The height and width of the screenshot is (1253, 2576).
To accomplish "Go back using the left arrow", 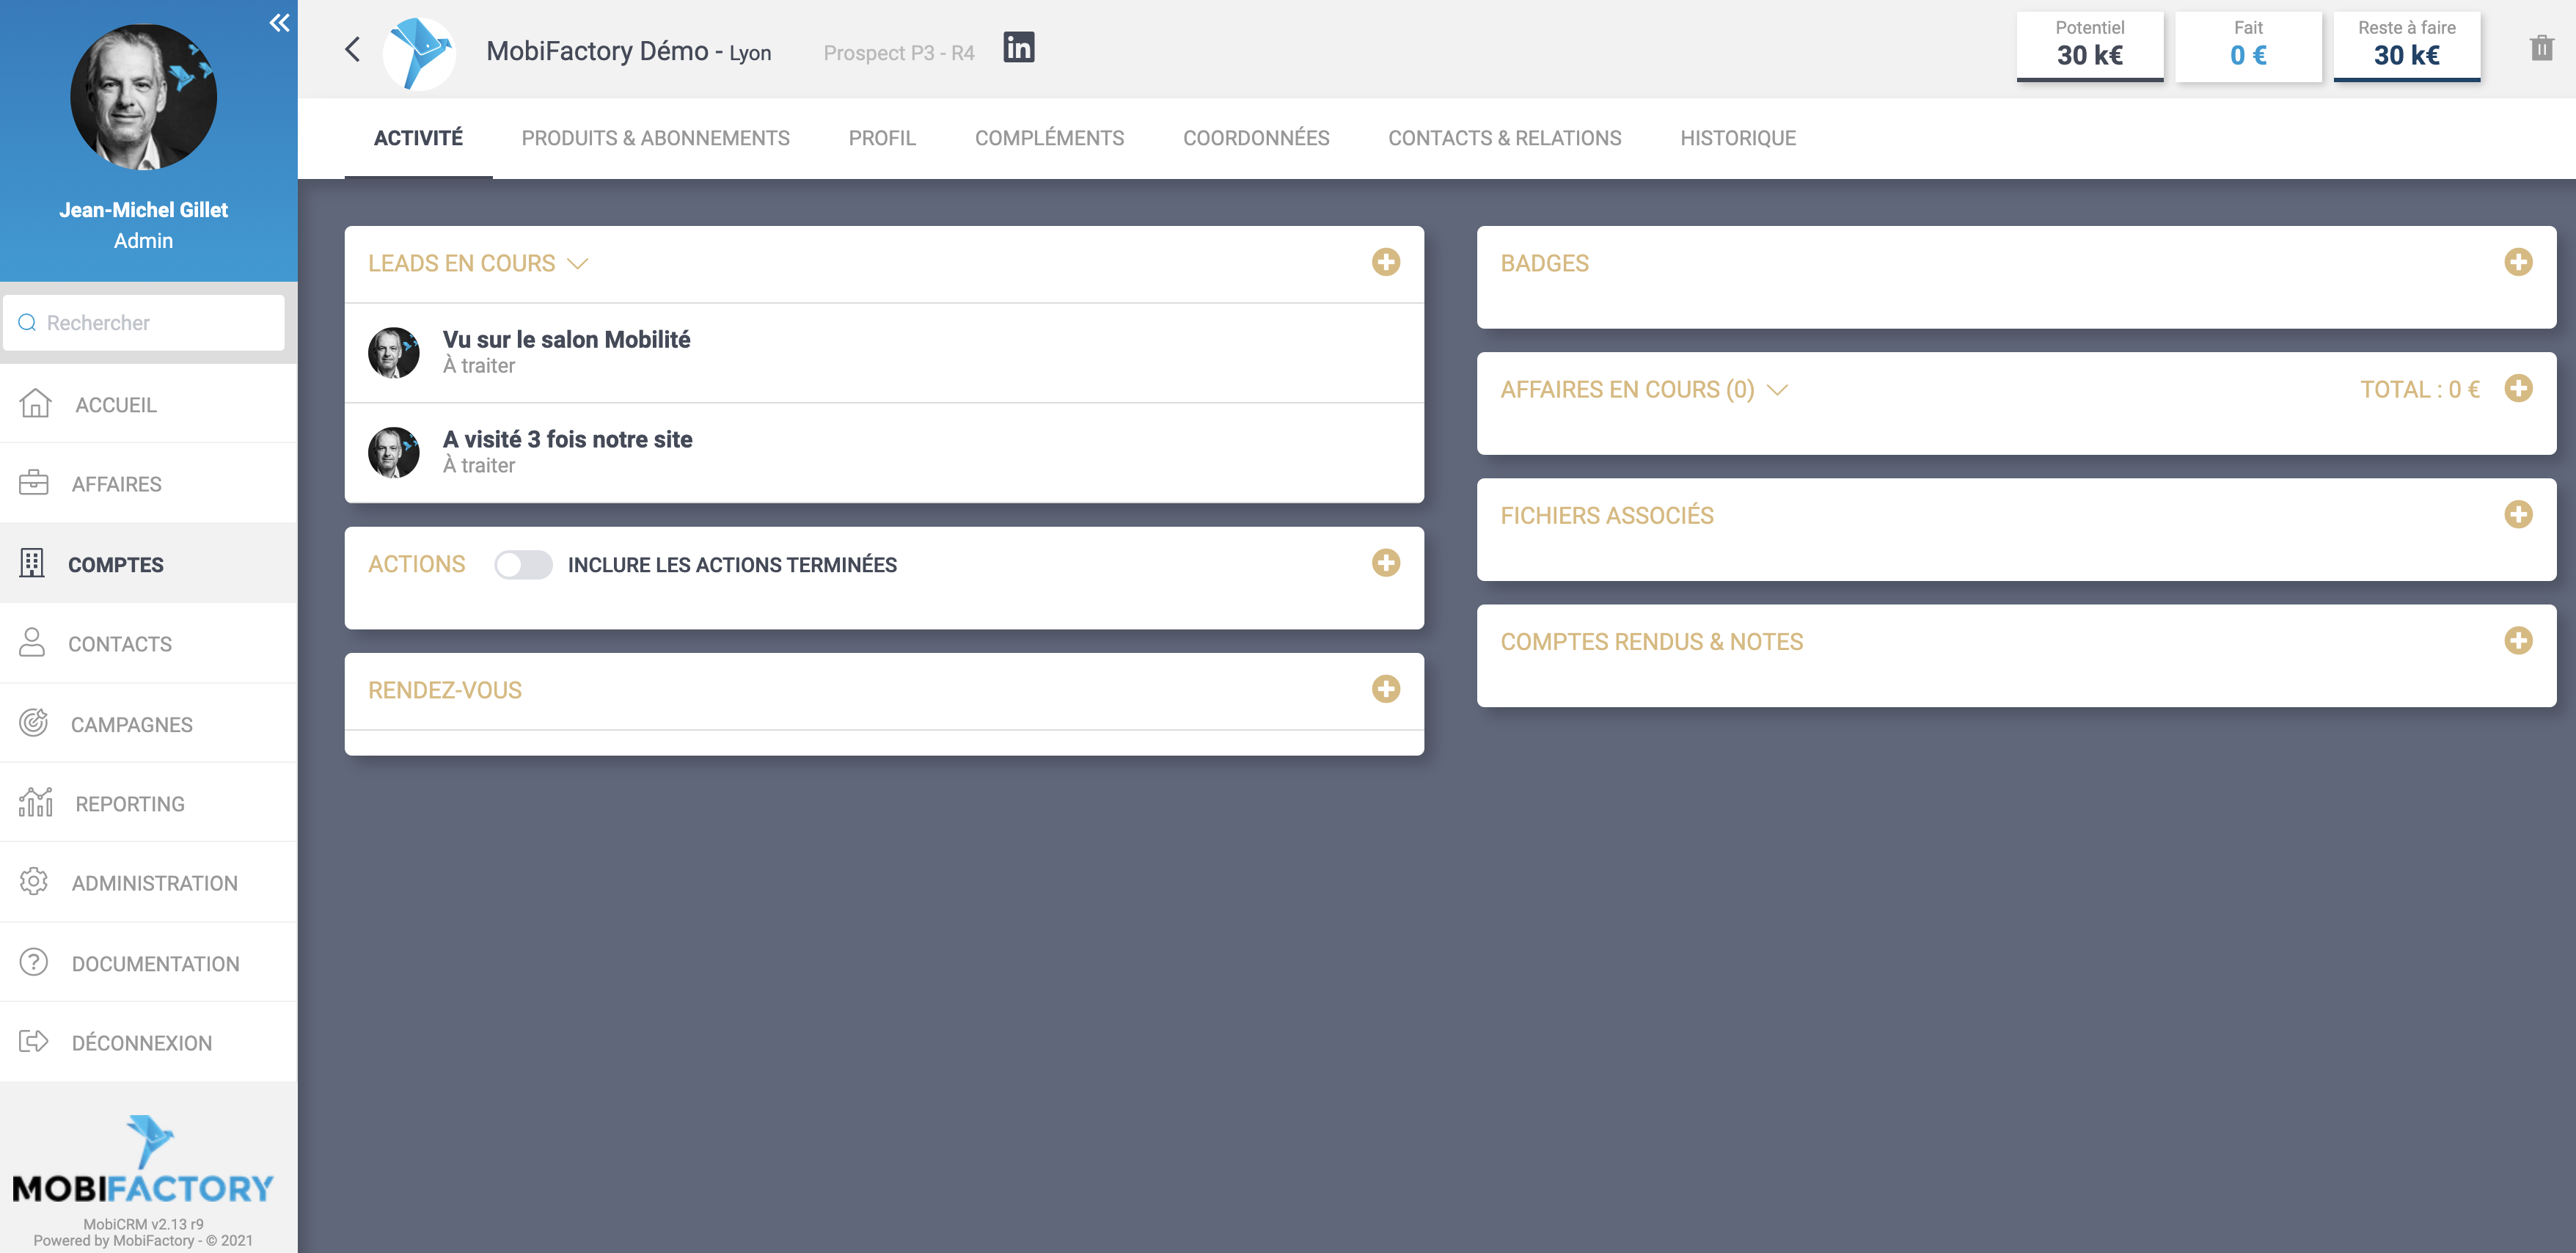I will coord(352,50).
